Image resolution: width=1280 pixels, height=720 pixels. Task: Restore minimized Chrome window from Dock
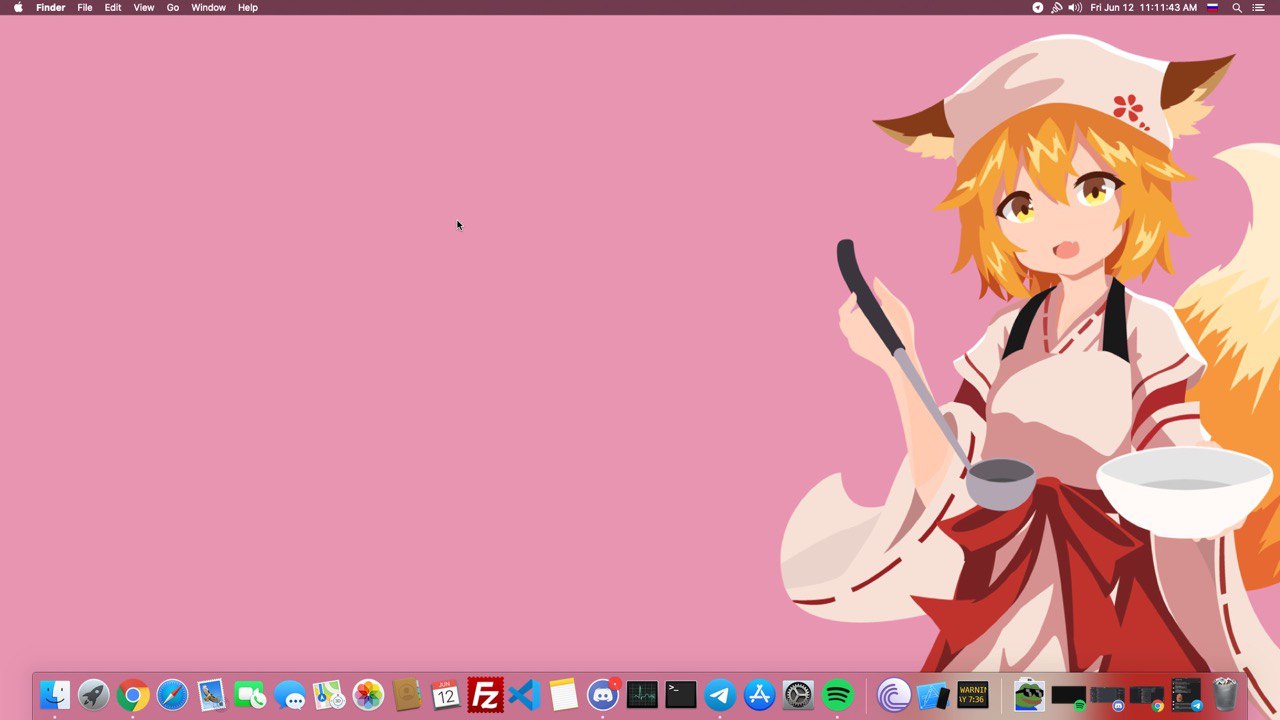coord(1146,696)
